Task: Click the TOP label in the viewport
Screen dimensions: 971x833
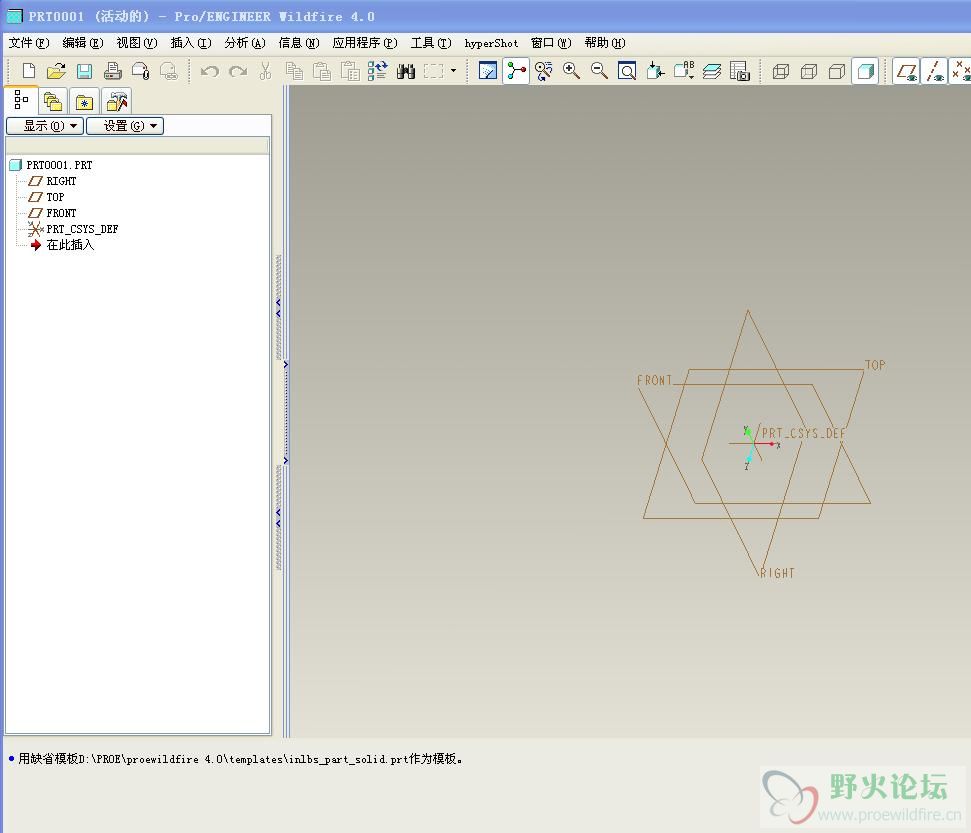Action: click(x=875, y=365)
